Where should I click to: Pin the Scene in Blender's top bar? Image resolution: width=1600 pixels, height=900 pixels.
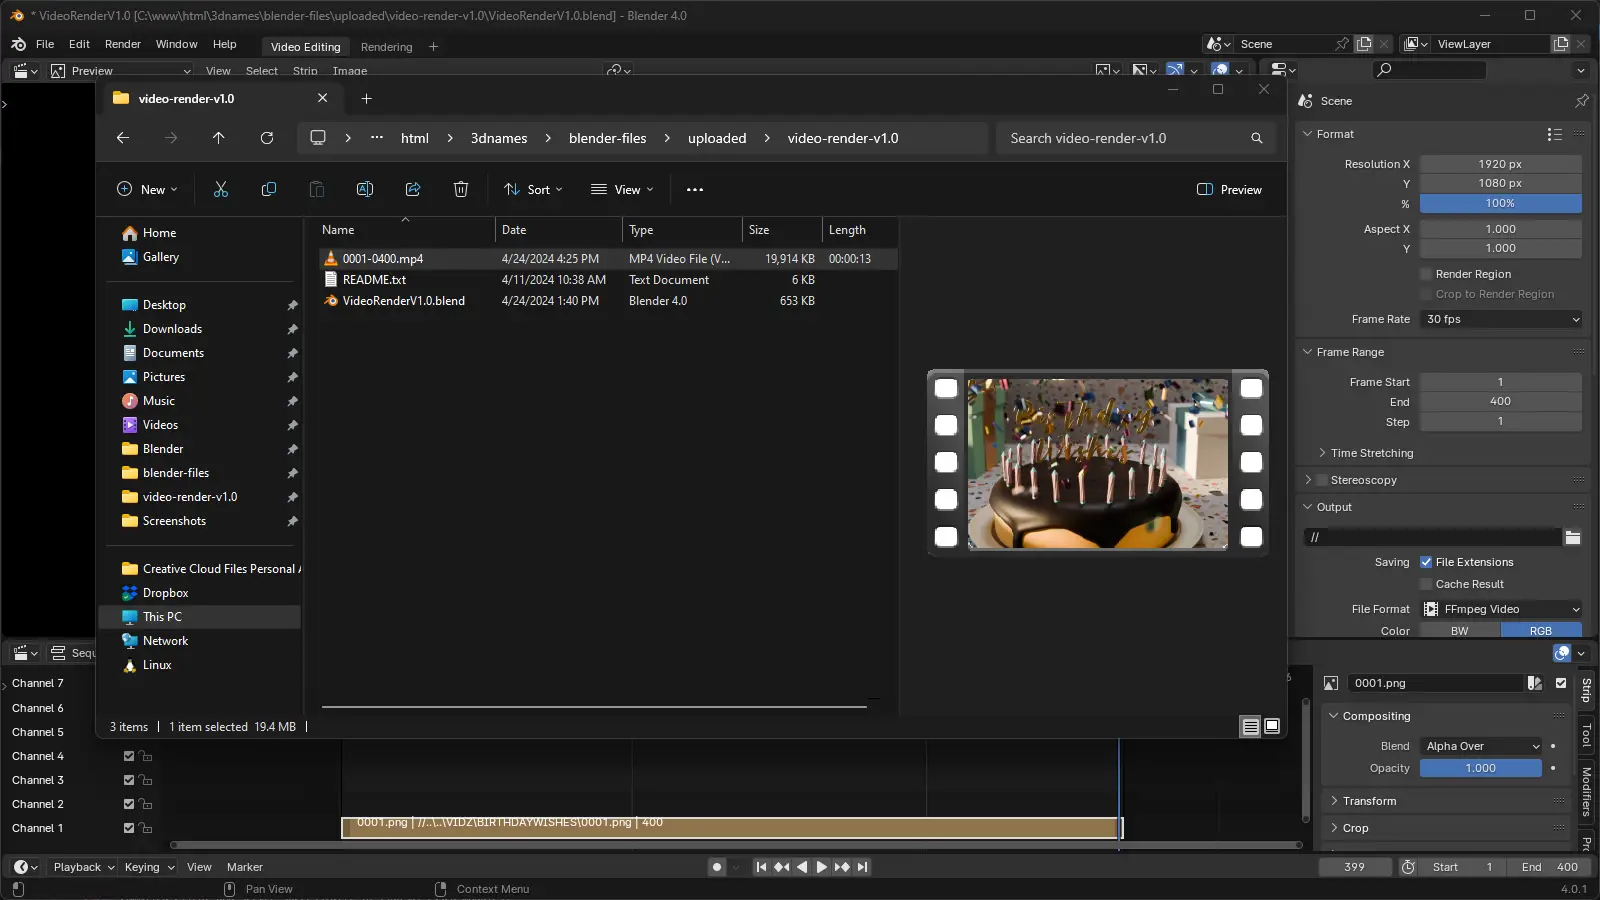click(x=1342, y=44)
